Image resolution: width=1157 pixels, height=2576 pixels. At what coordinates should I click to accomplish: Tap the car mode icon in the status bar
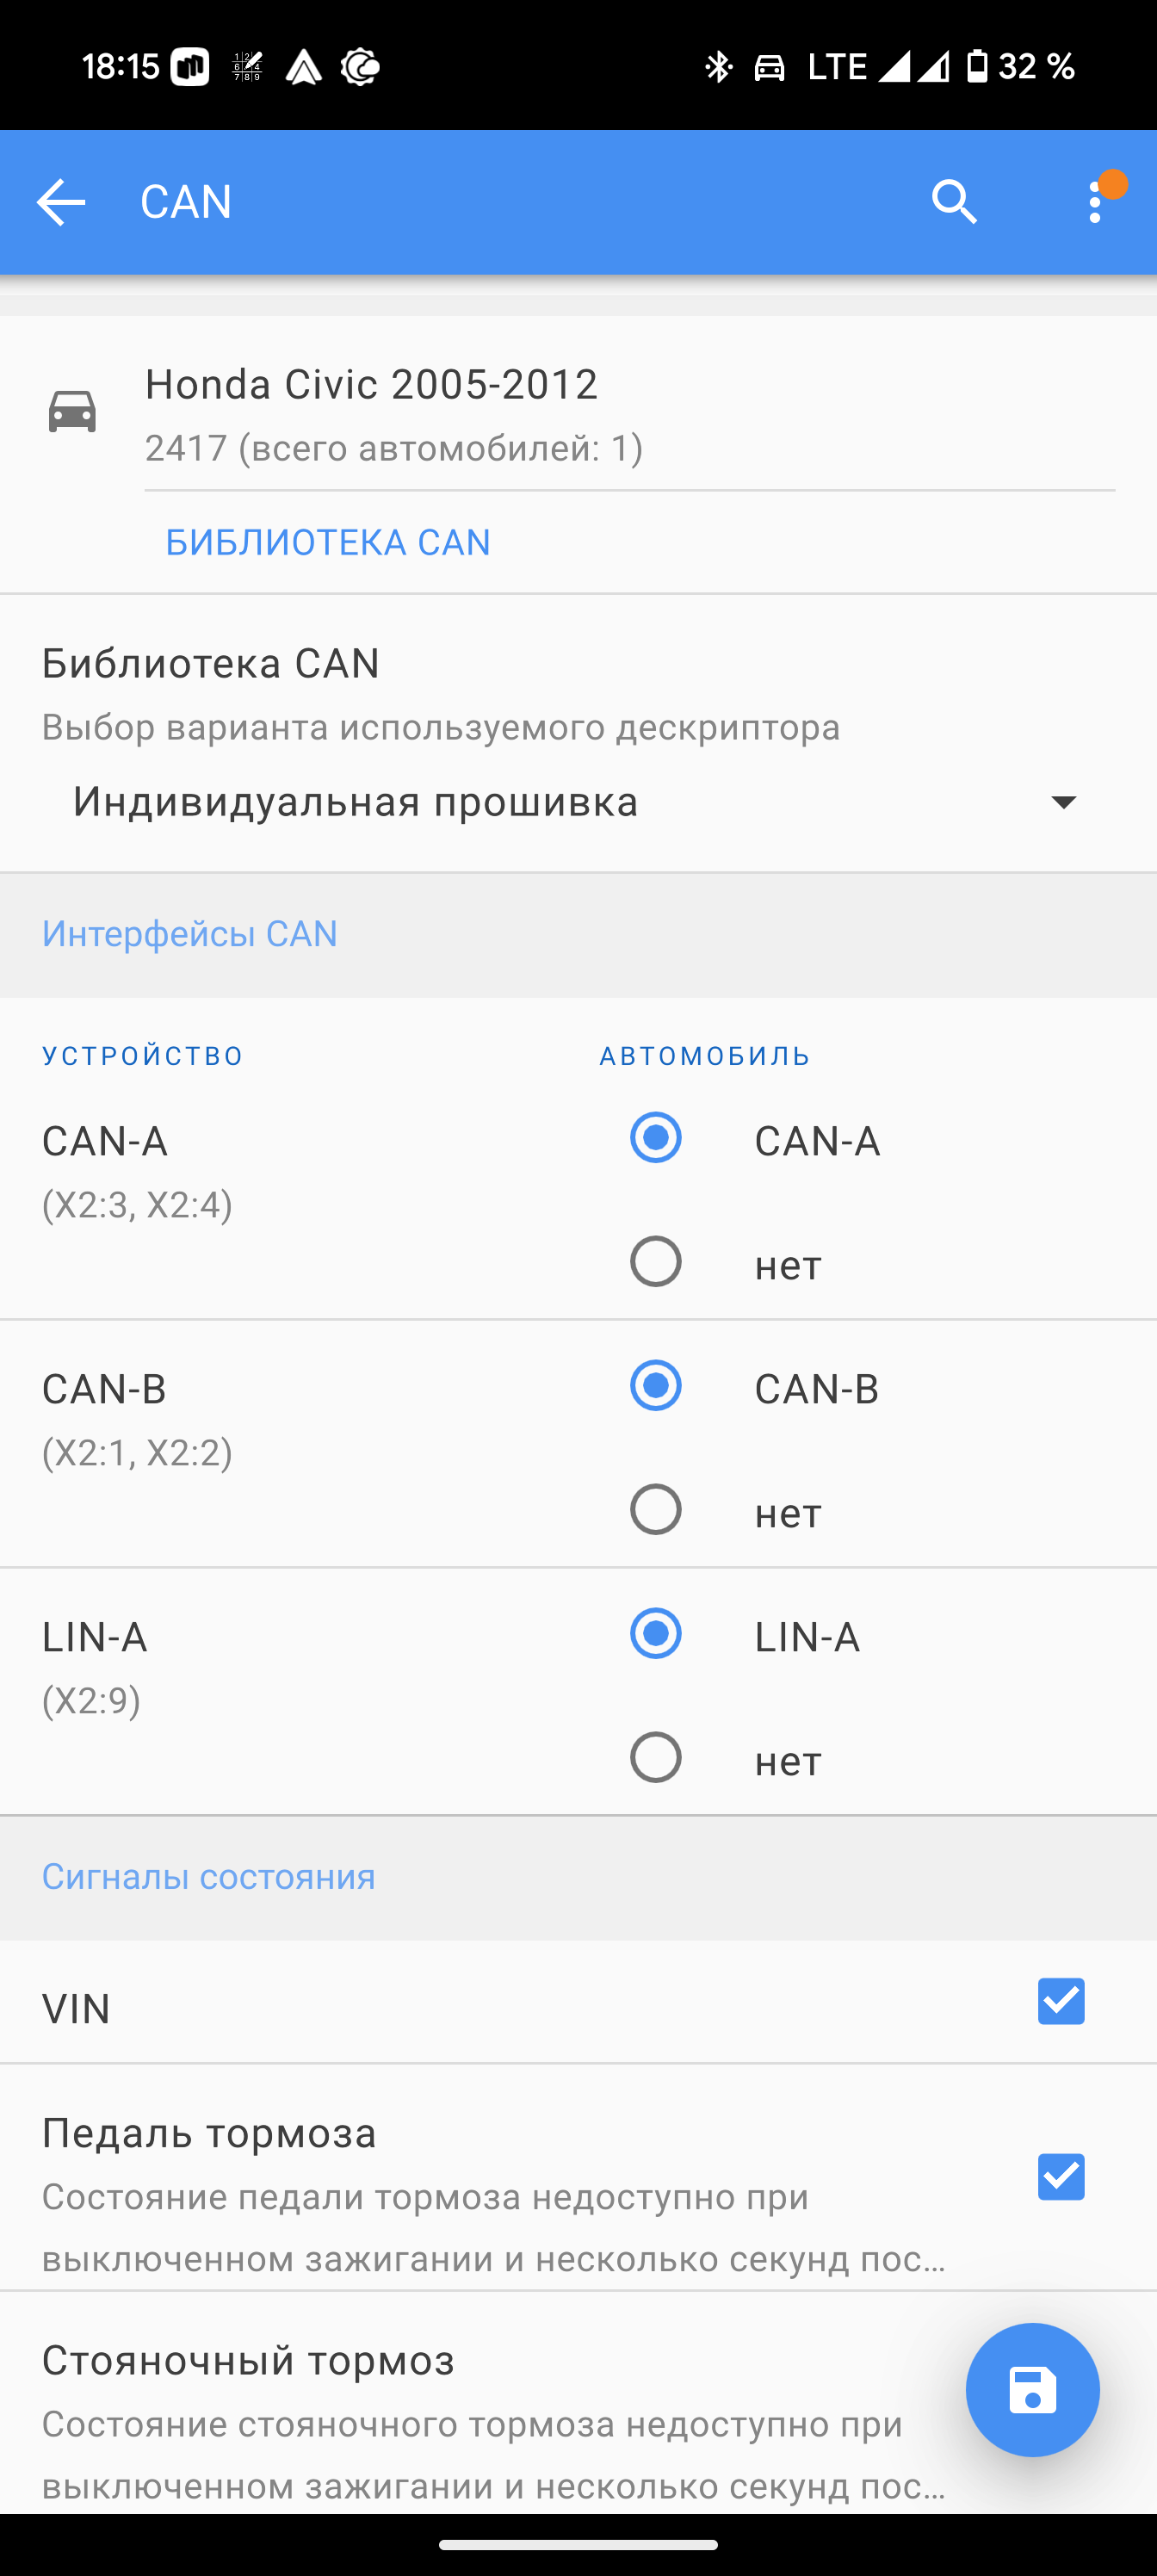click(x=769, y=67)
